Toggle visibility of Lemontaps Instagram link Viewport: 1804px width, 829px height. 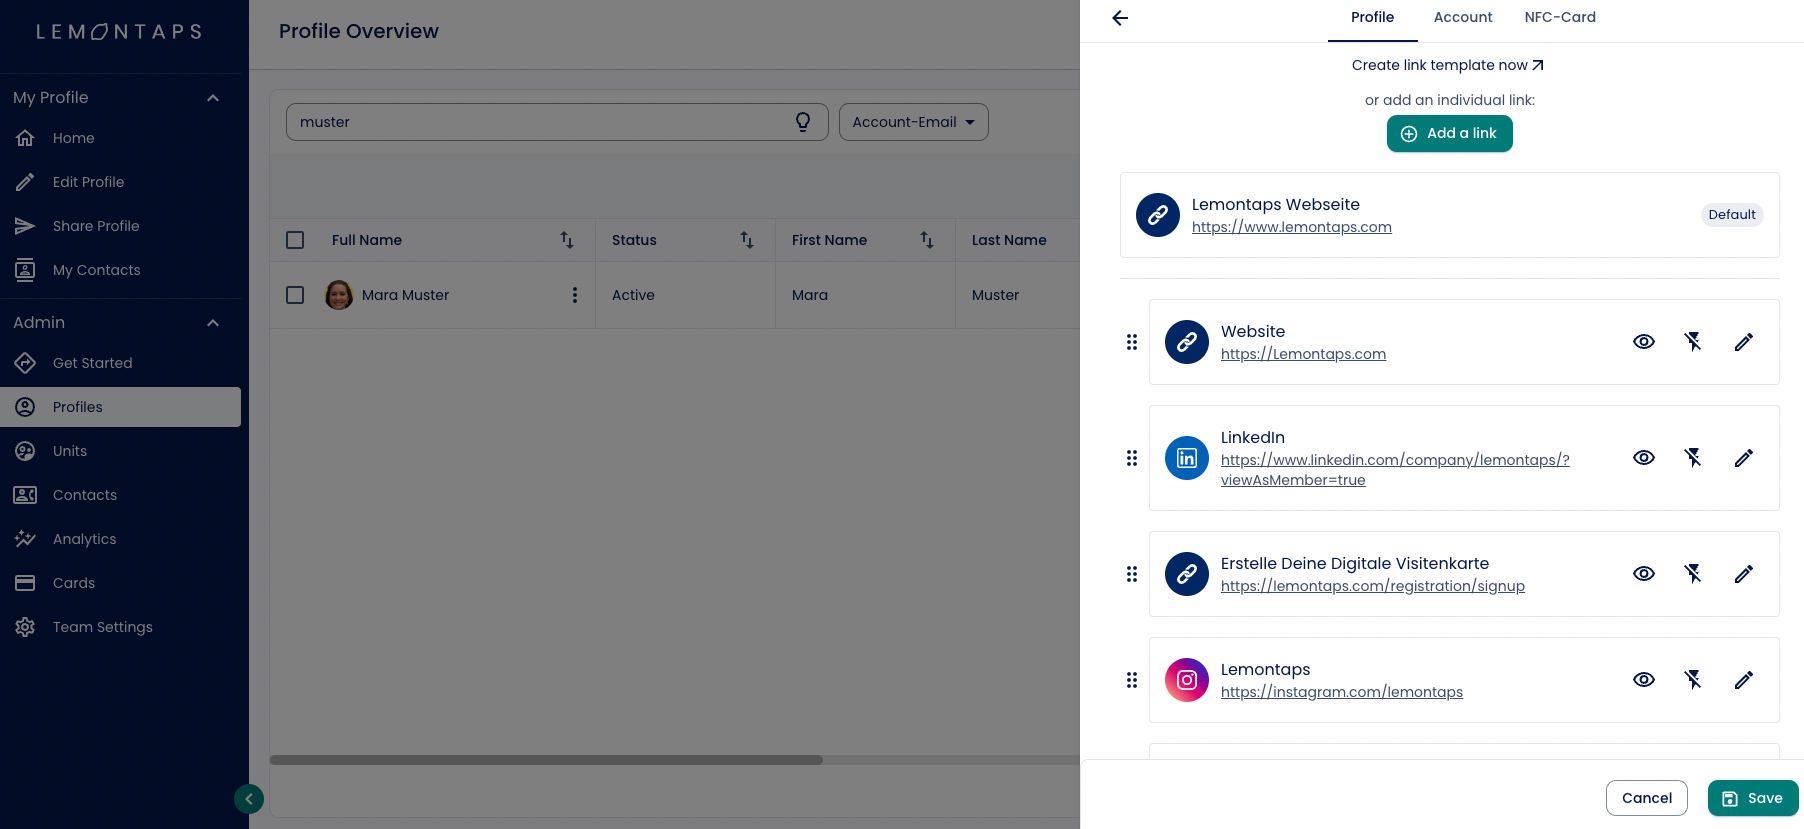[1644, 680]
